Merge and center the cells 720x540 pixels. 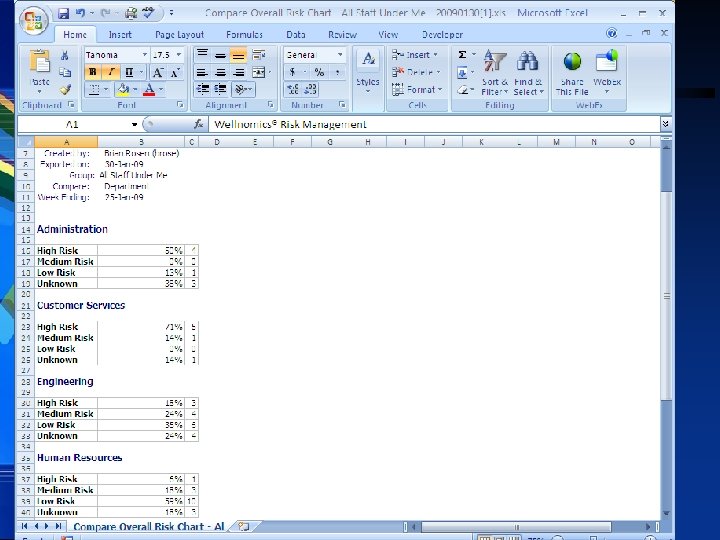(259, 73)
